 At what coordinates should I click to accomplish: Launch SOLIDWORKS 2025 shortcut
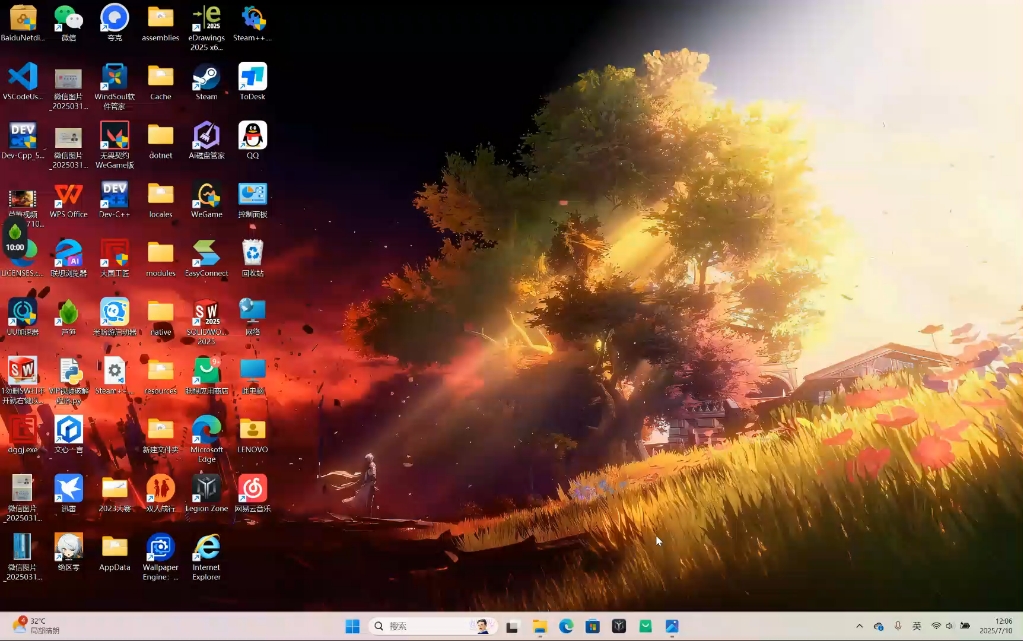click(206, 312)
